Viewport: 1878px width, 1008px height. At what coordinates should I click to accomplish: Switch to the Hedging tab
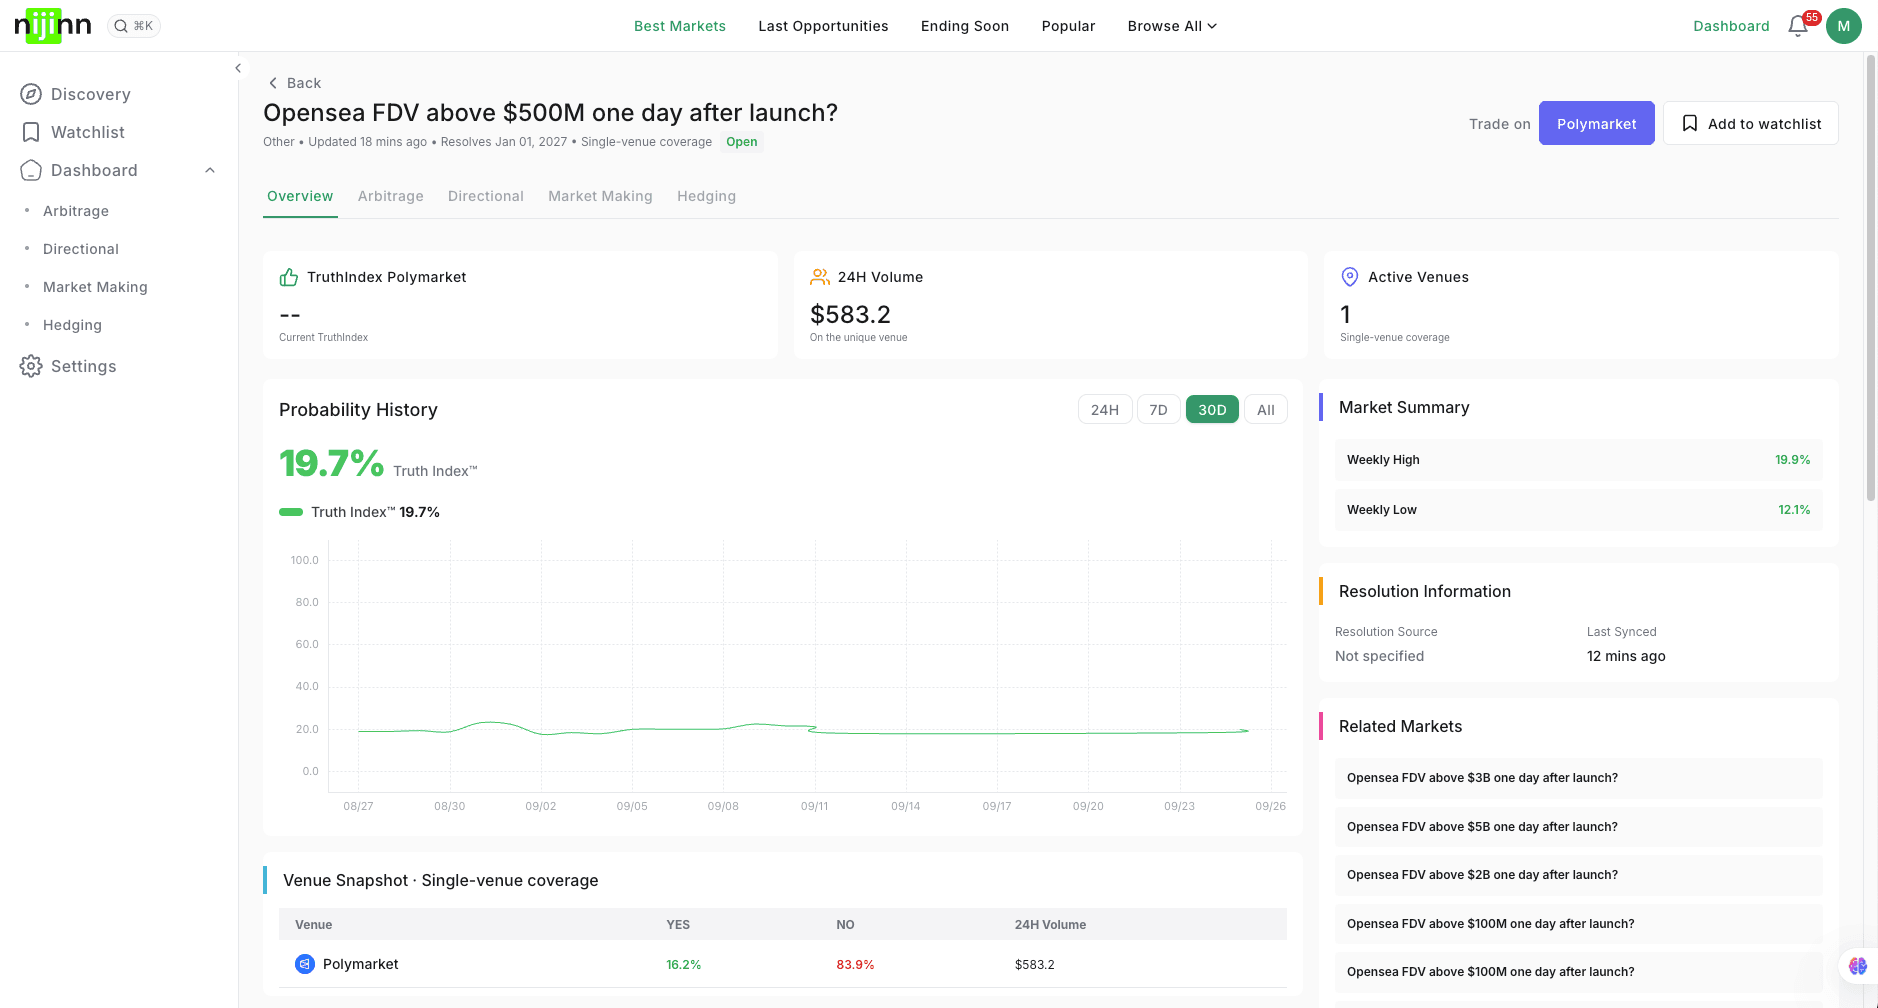(x=706, y=196)
